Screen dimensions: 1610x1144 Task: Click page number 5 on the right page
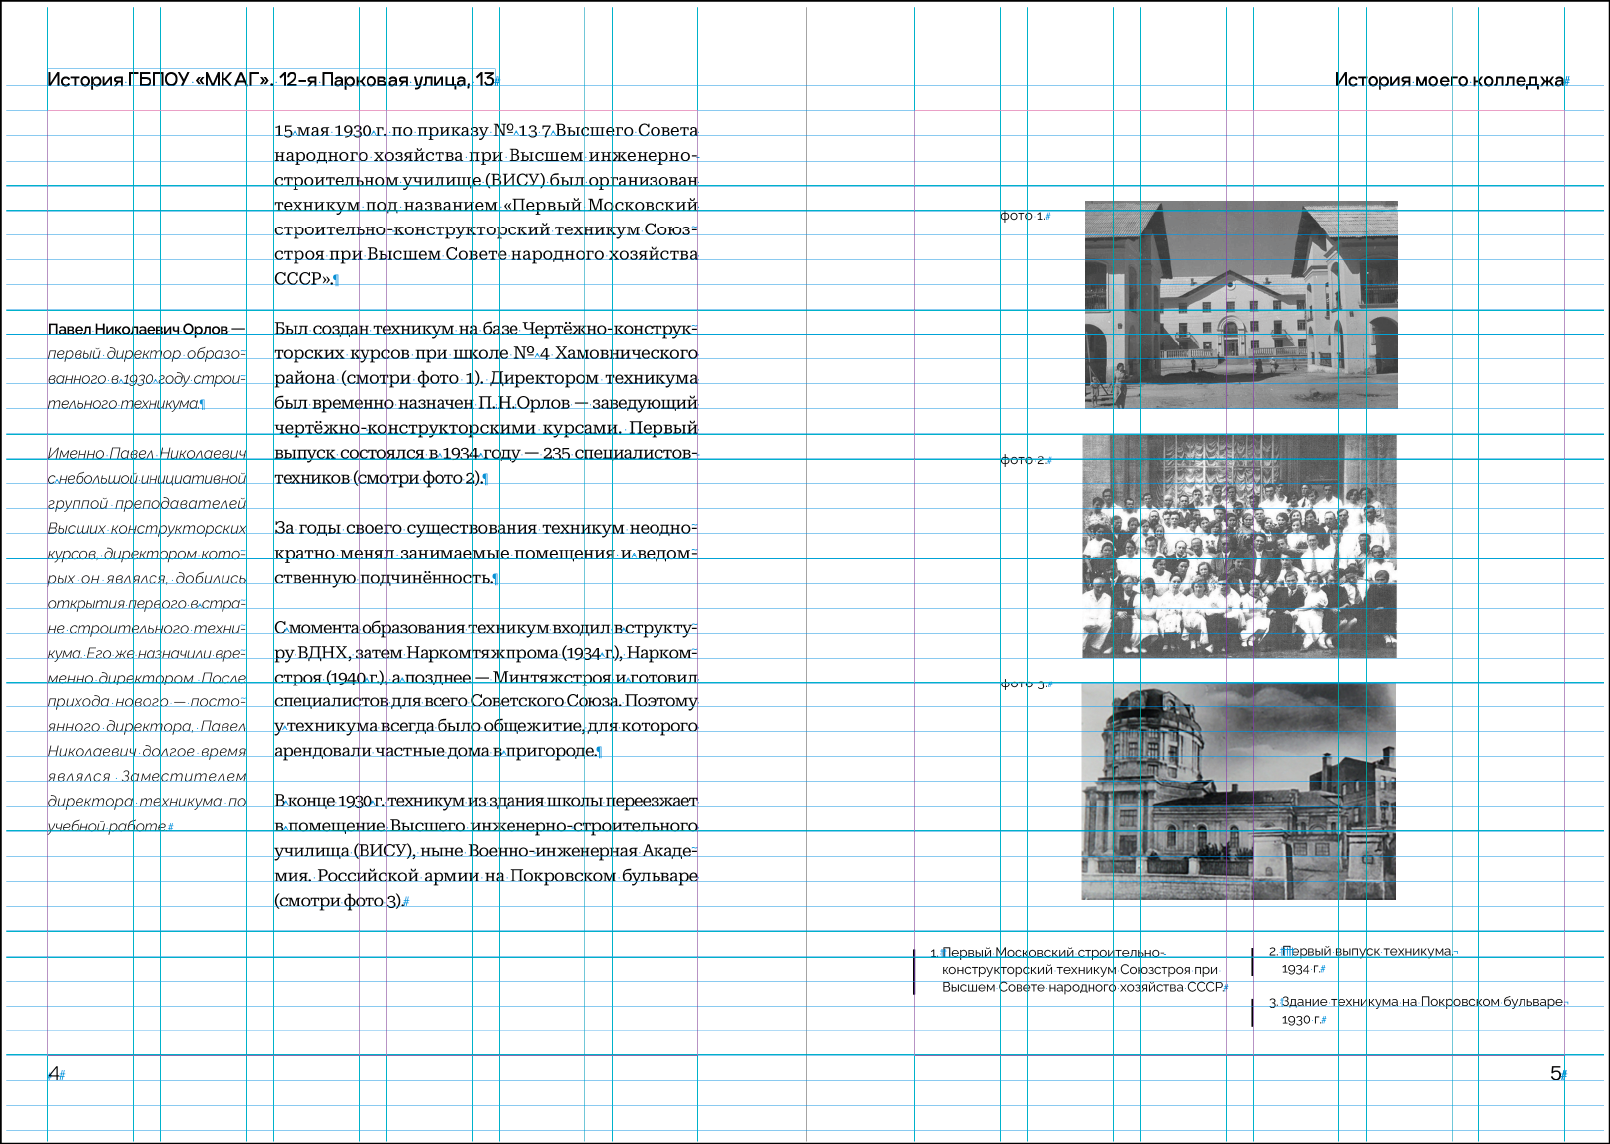coord(1555,1073)
